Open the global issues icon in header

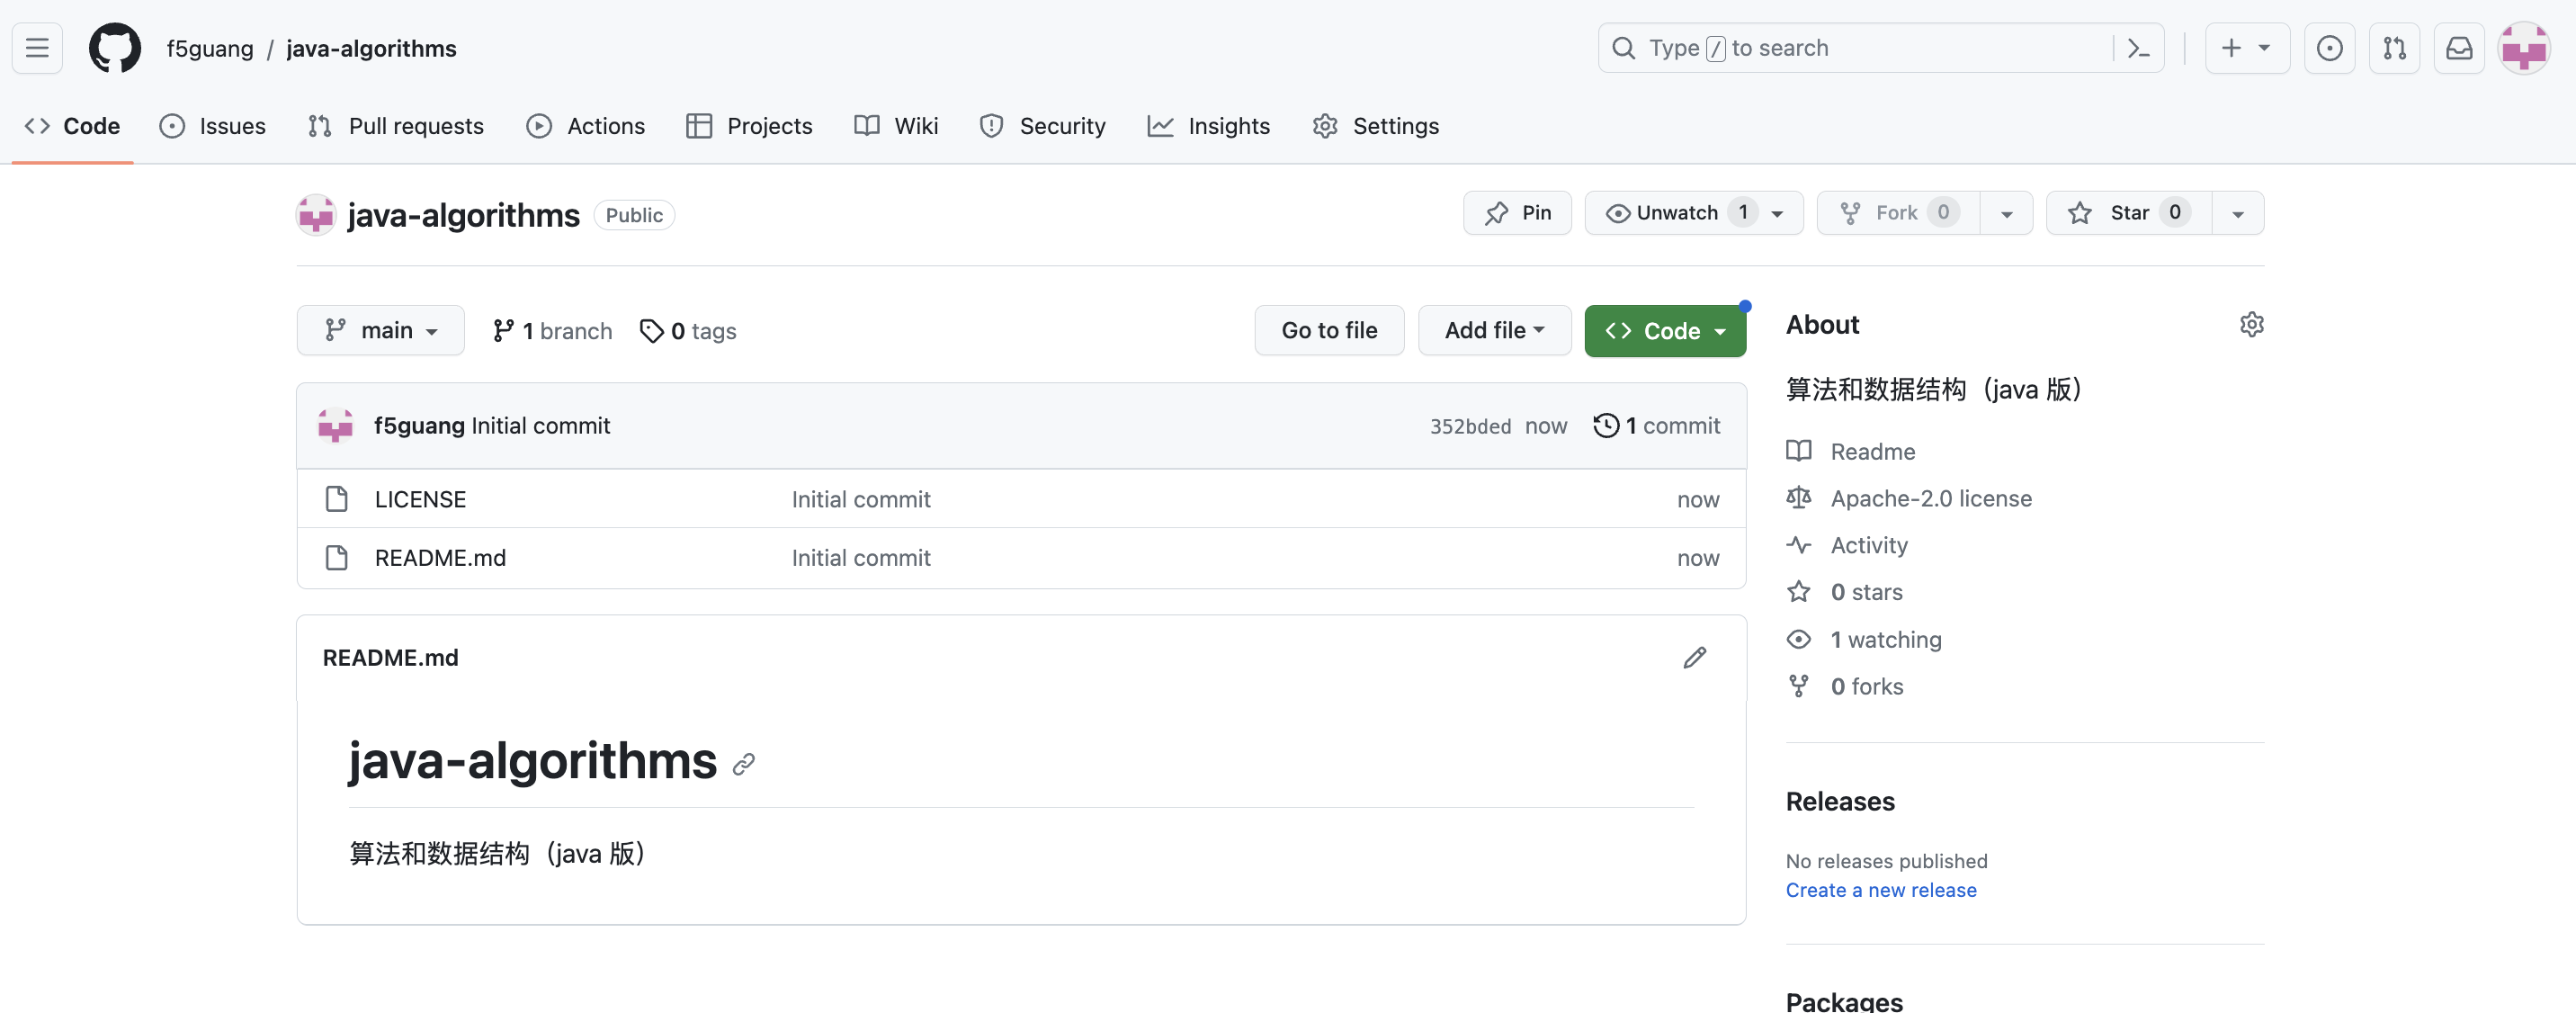click(x=2329, y=48)
